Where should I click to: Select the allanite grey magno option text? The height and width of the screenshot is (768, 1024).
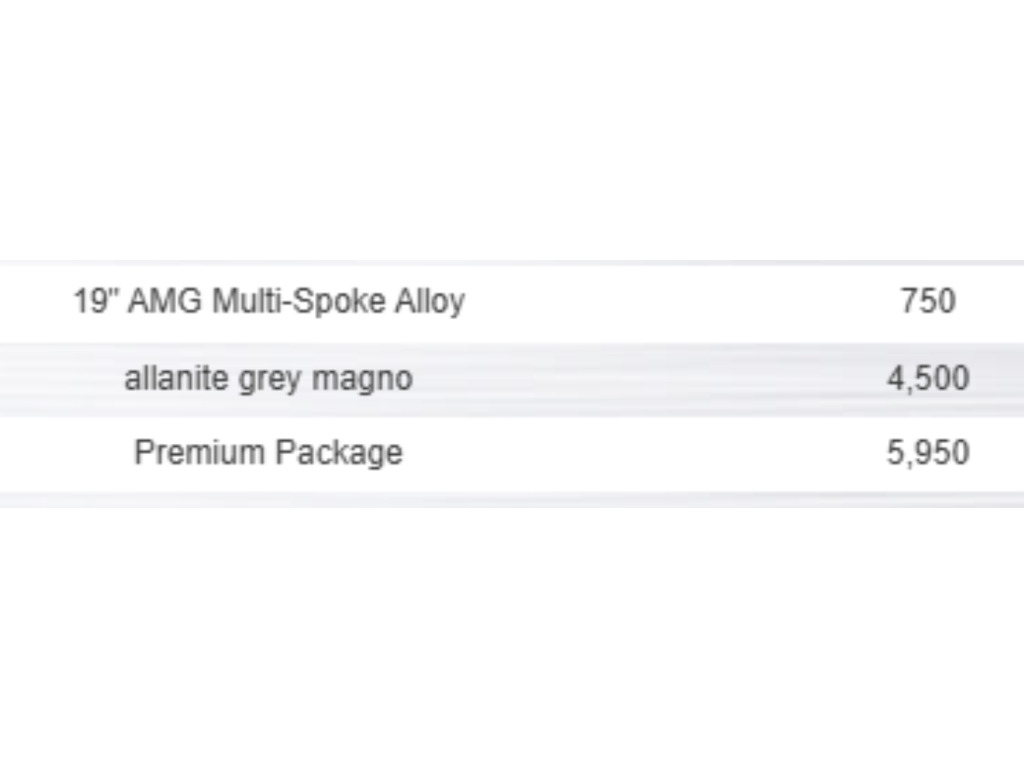coord(268,379)
